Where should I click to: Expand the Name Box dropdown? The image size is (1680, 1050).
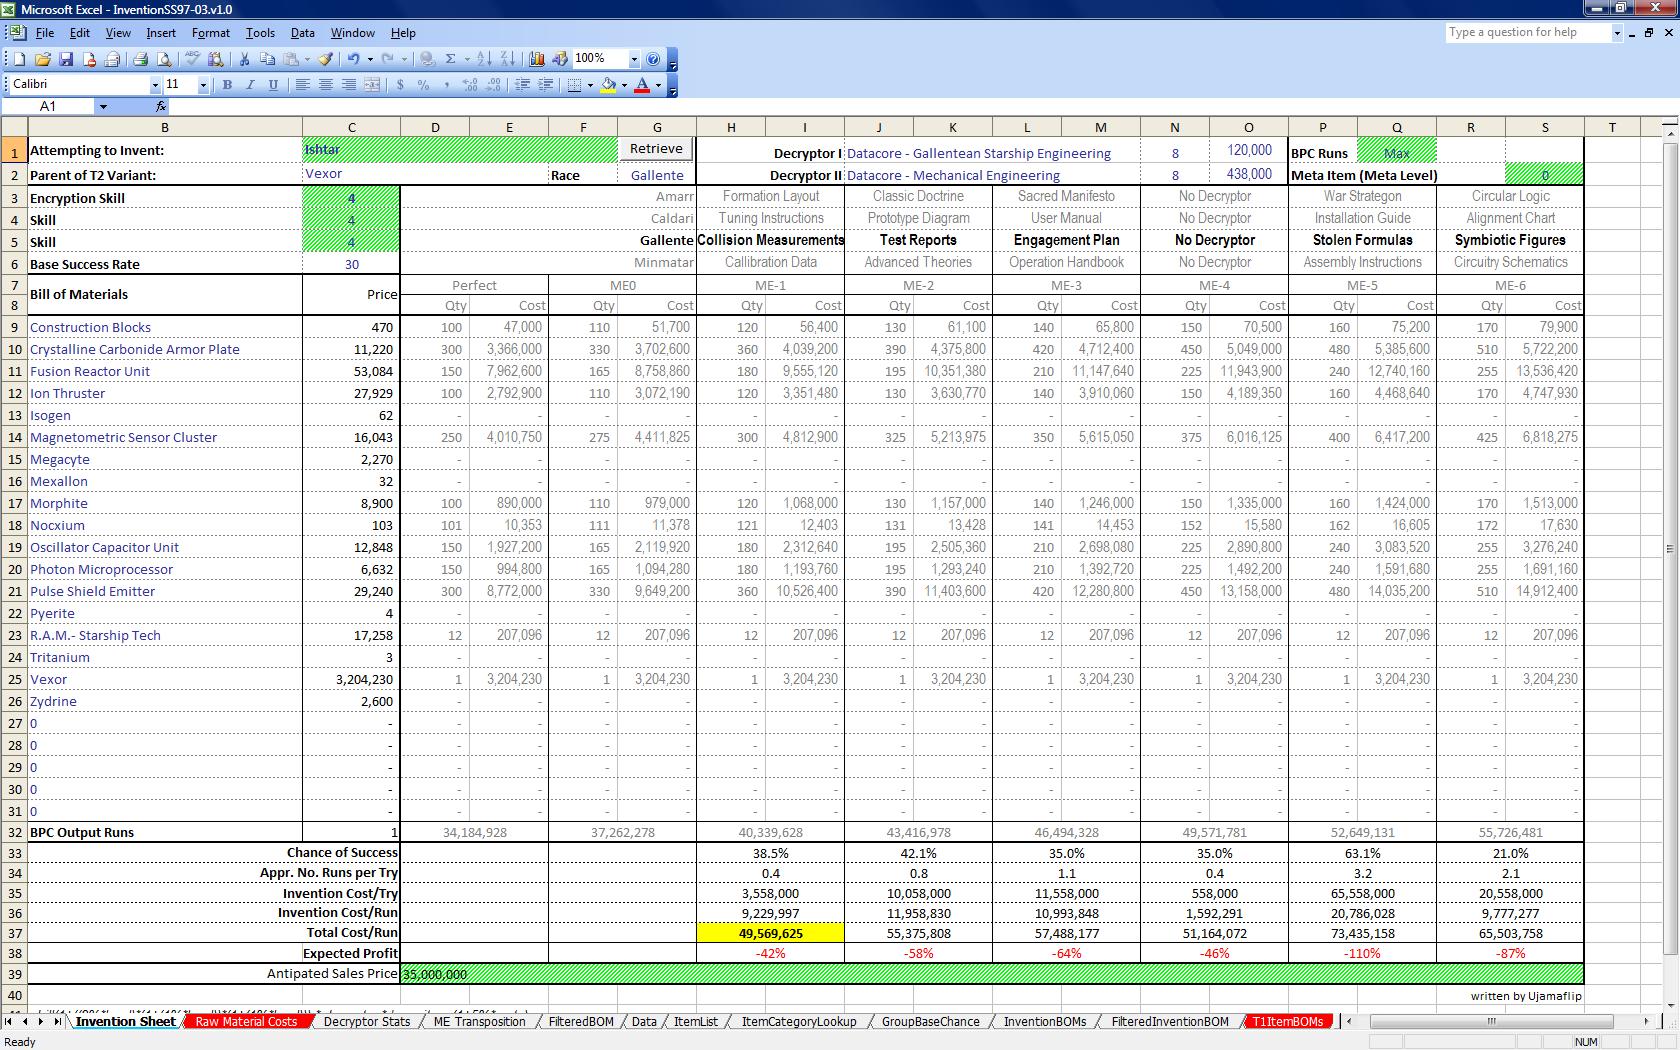coord(102,106)
